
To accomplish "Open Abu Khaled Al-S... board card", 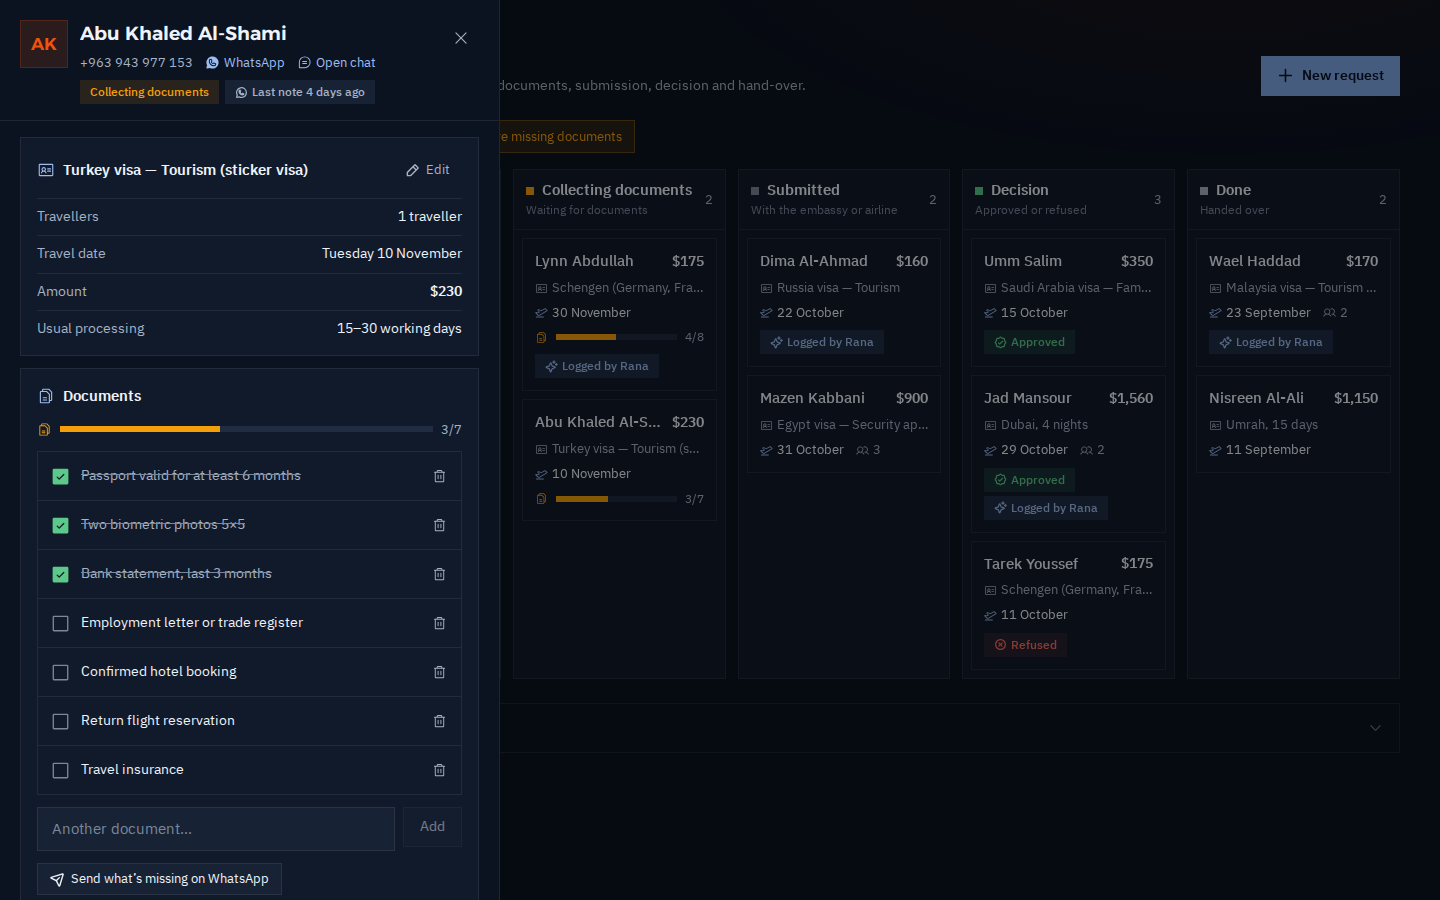I will pos(619,460).
